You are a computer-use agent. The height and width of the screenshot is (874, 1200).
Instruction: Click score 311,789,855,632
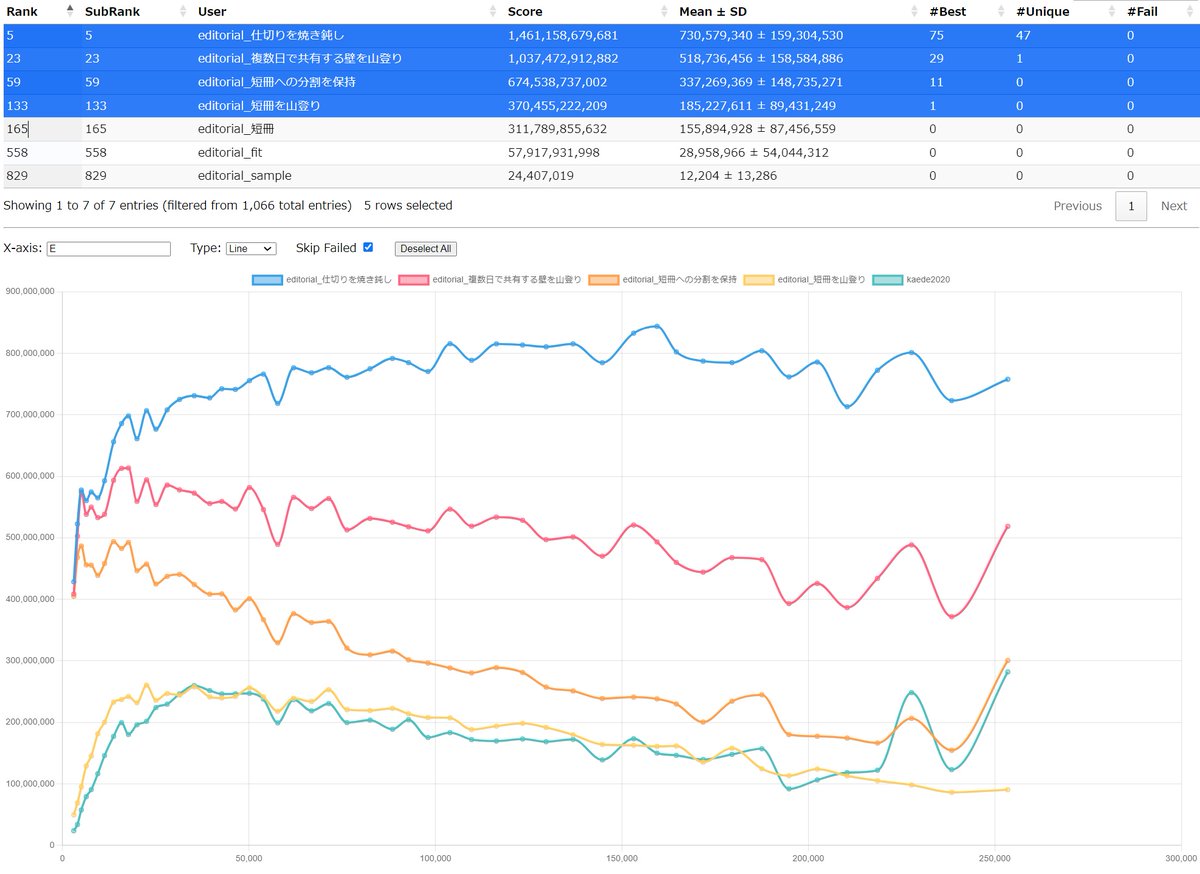(x=557, y=129)
